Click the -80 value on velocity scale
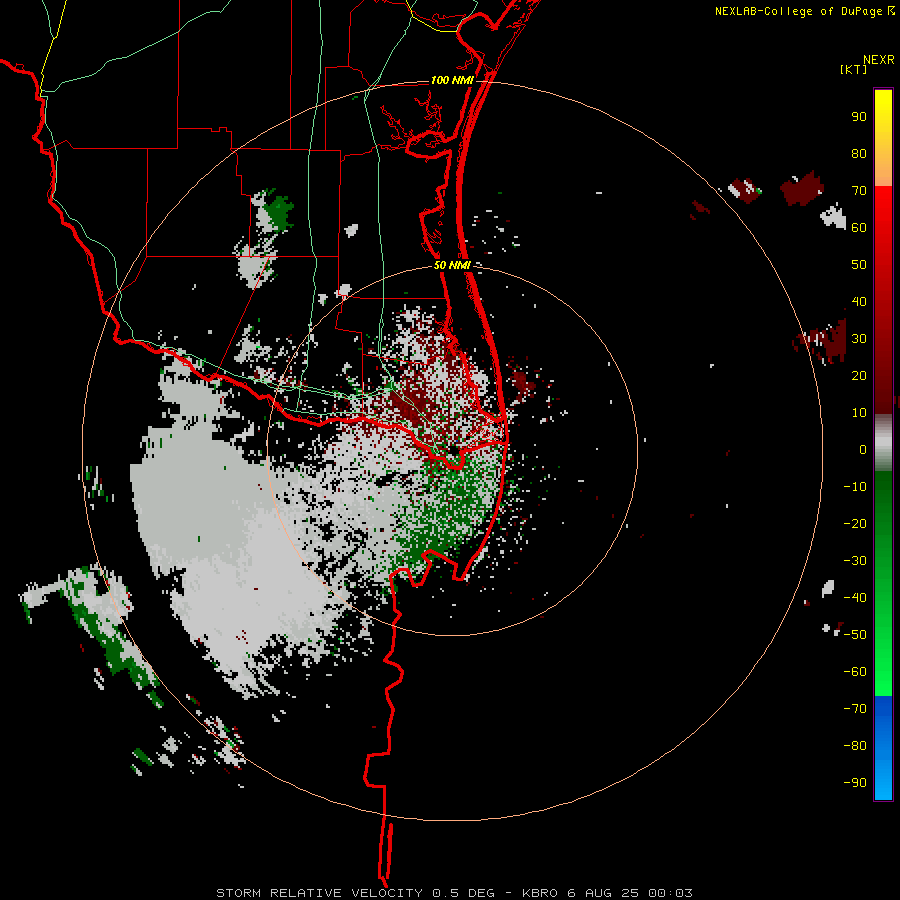This screenshot has width=900, height=900. click(855, 746)
